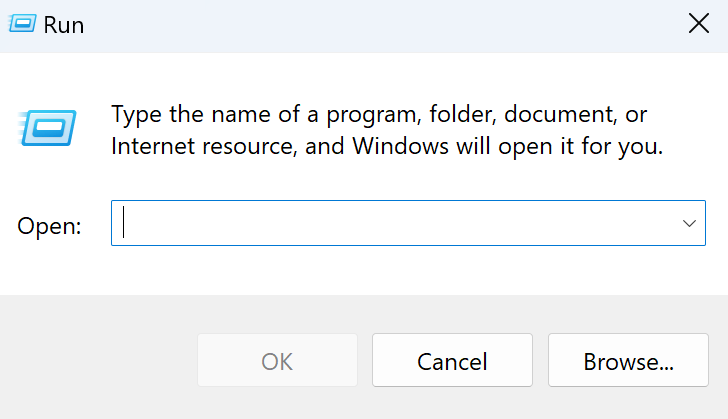Screen dimensions: 728x419
Task: Expand the Open combo box history chevron
Action: point(689,223)
